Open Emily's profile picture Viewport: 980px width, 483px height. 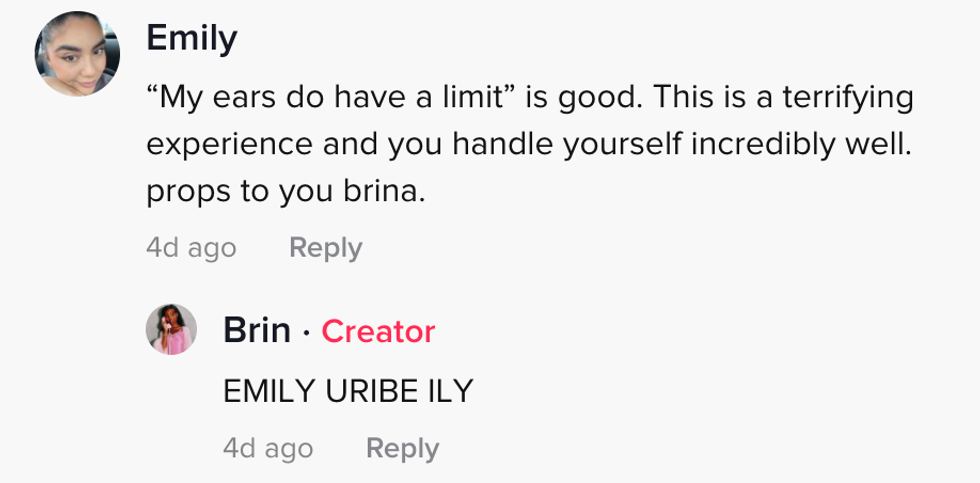click(x=77, y=55)
